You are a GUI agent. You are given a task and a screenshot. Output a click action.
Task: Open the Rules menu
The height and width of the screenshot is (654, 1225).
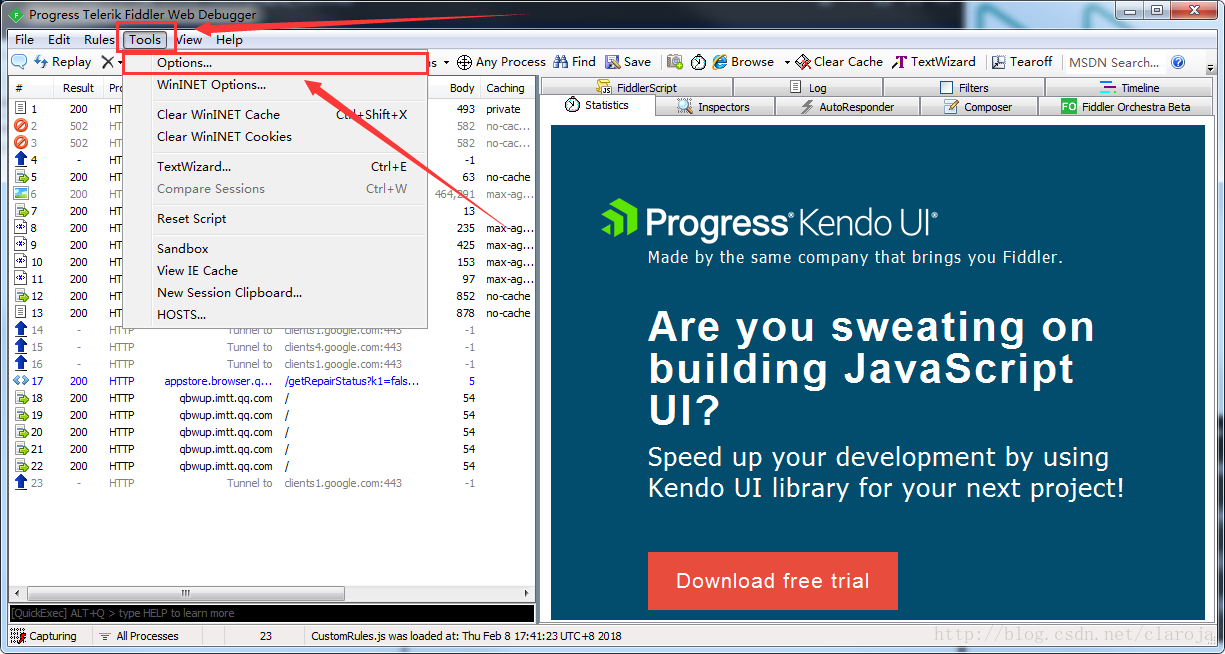99,40
